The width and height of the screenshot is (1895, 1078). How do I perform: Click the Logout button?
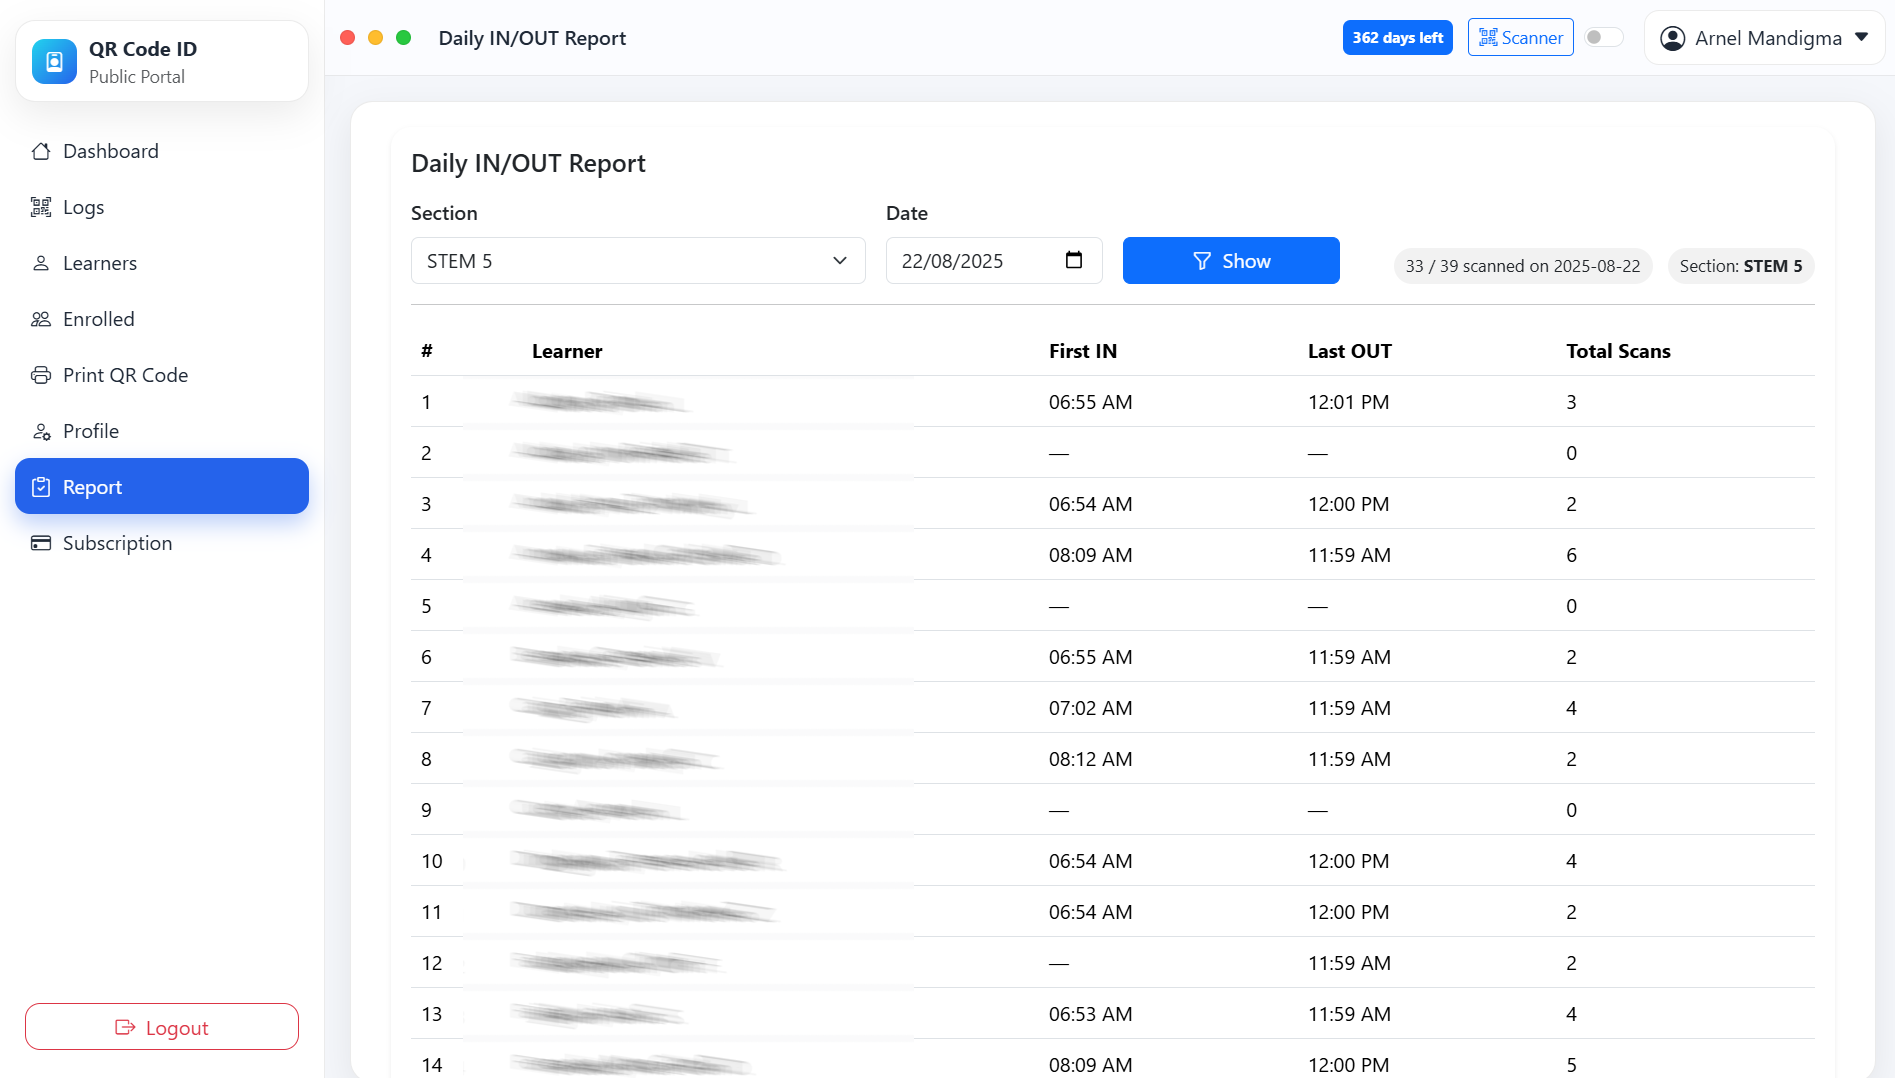(162, 1027)
